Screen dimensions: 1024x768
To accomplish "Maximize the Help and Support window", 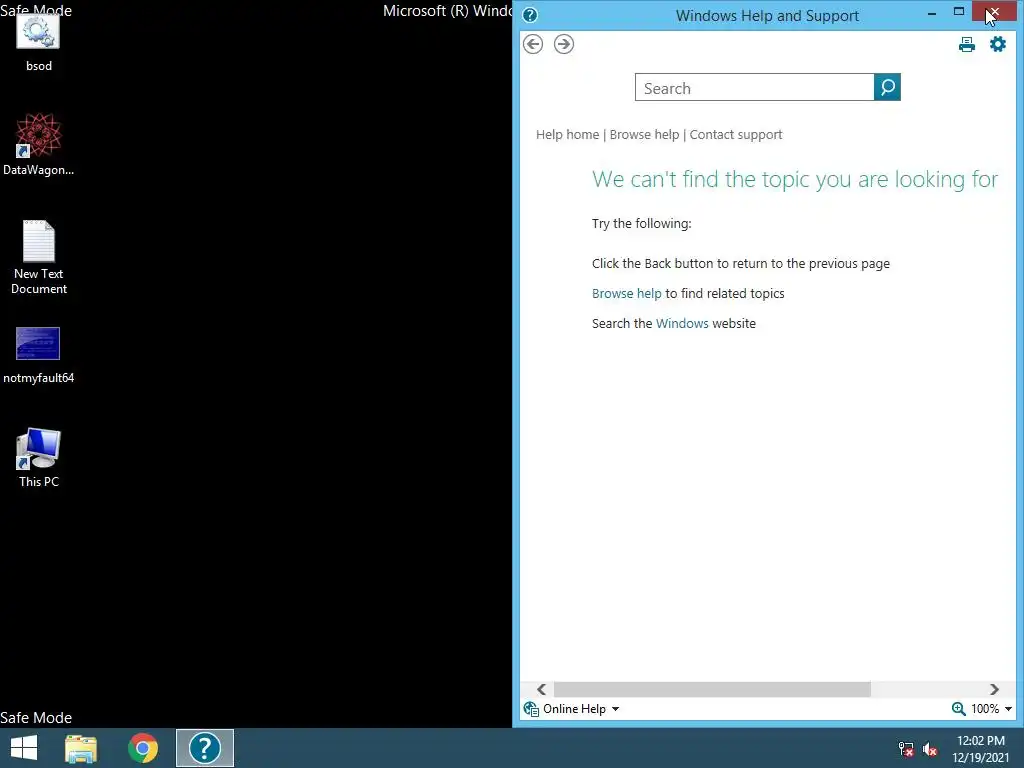I will [x=959, y=12].
